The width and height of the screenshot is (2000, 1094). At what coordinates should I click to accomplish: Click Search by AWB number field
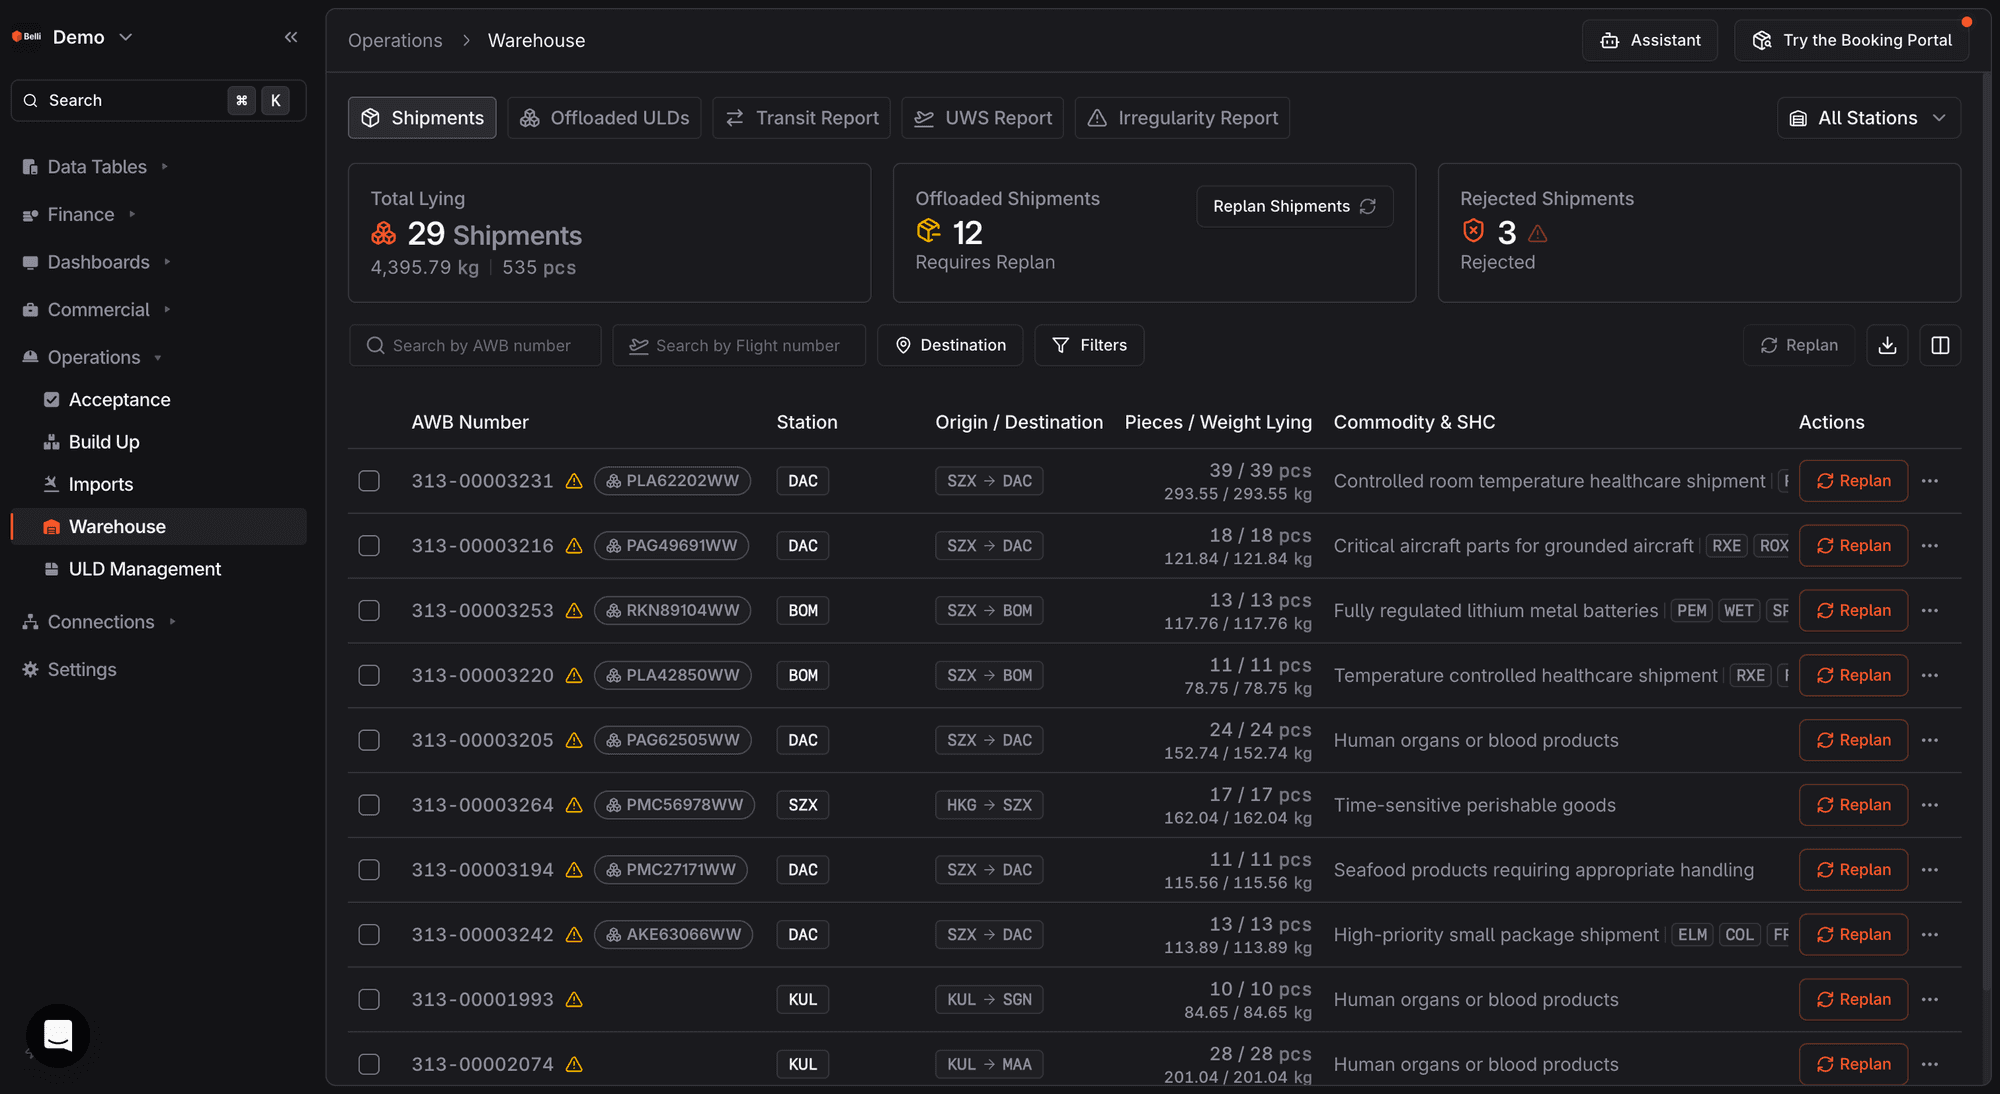(x=475, y=345)
